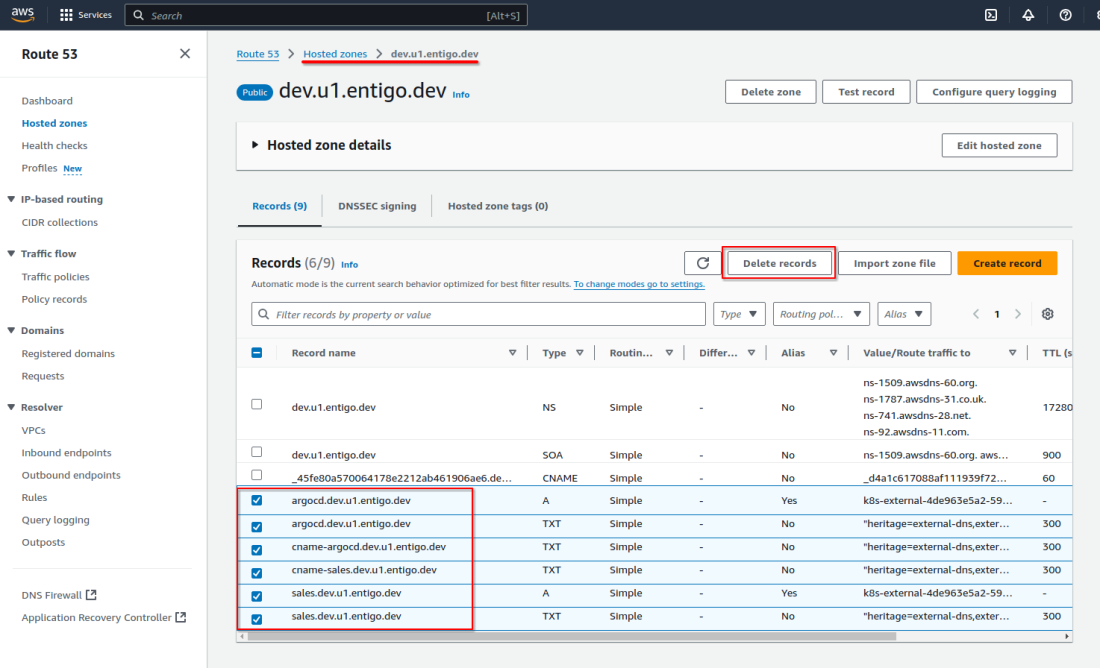Focus the top AWS search bar

(x=326, y=15)
